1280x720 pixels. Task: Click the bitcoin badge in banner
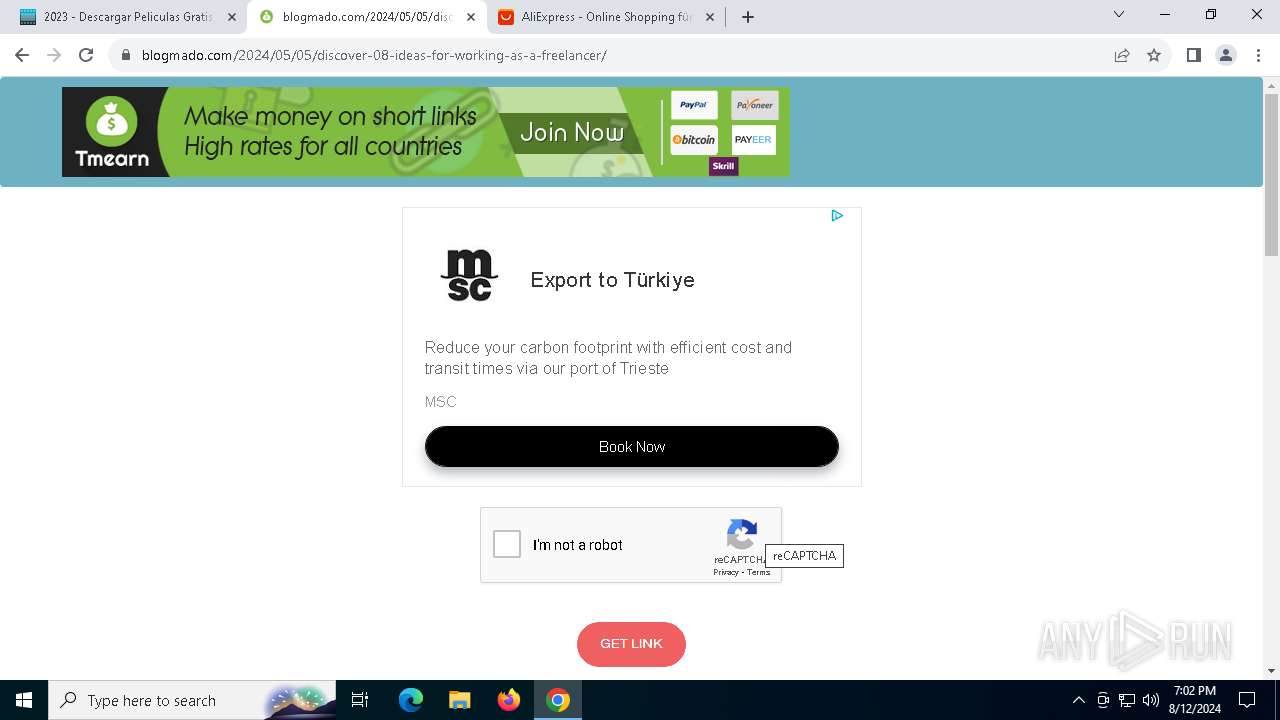click(694, 140)
